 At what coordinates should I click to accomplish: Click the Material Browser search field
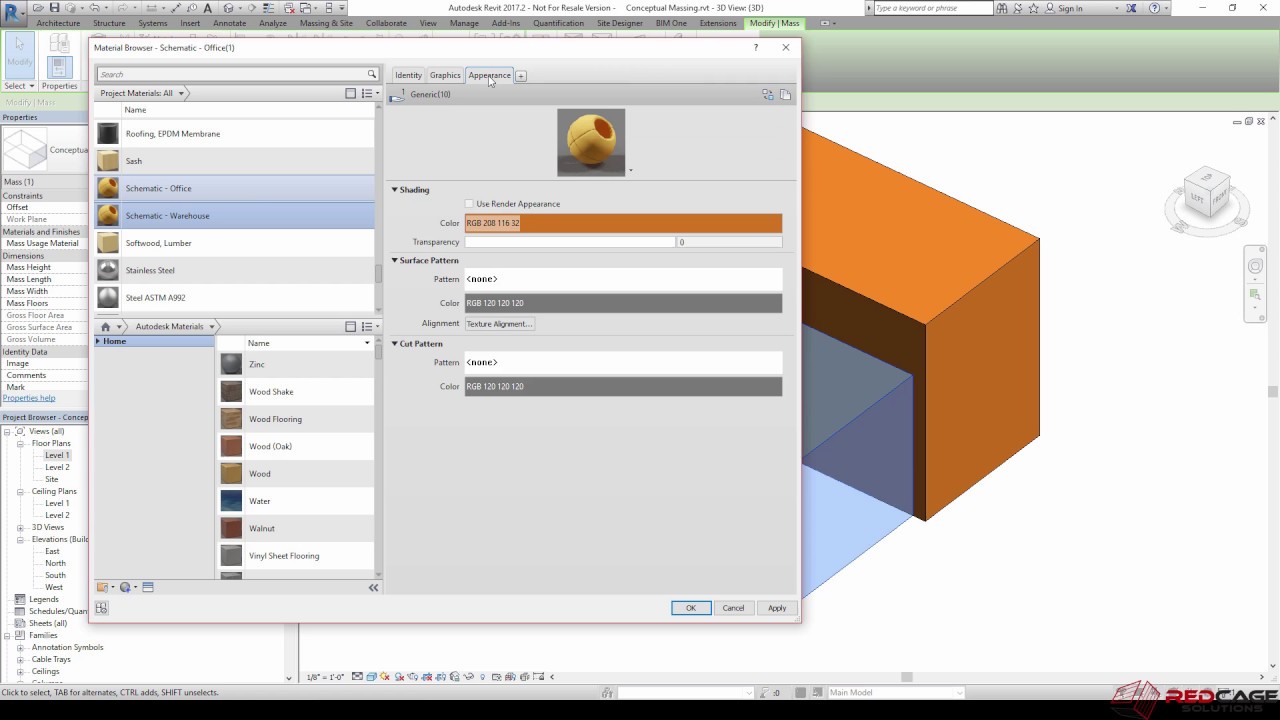[x=231, y=74]
